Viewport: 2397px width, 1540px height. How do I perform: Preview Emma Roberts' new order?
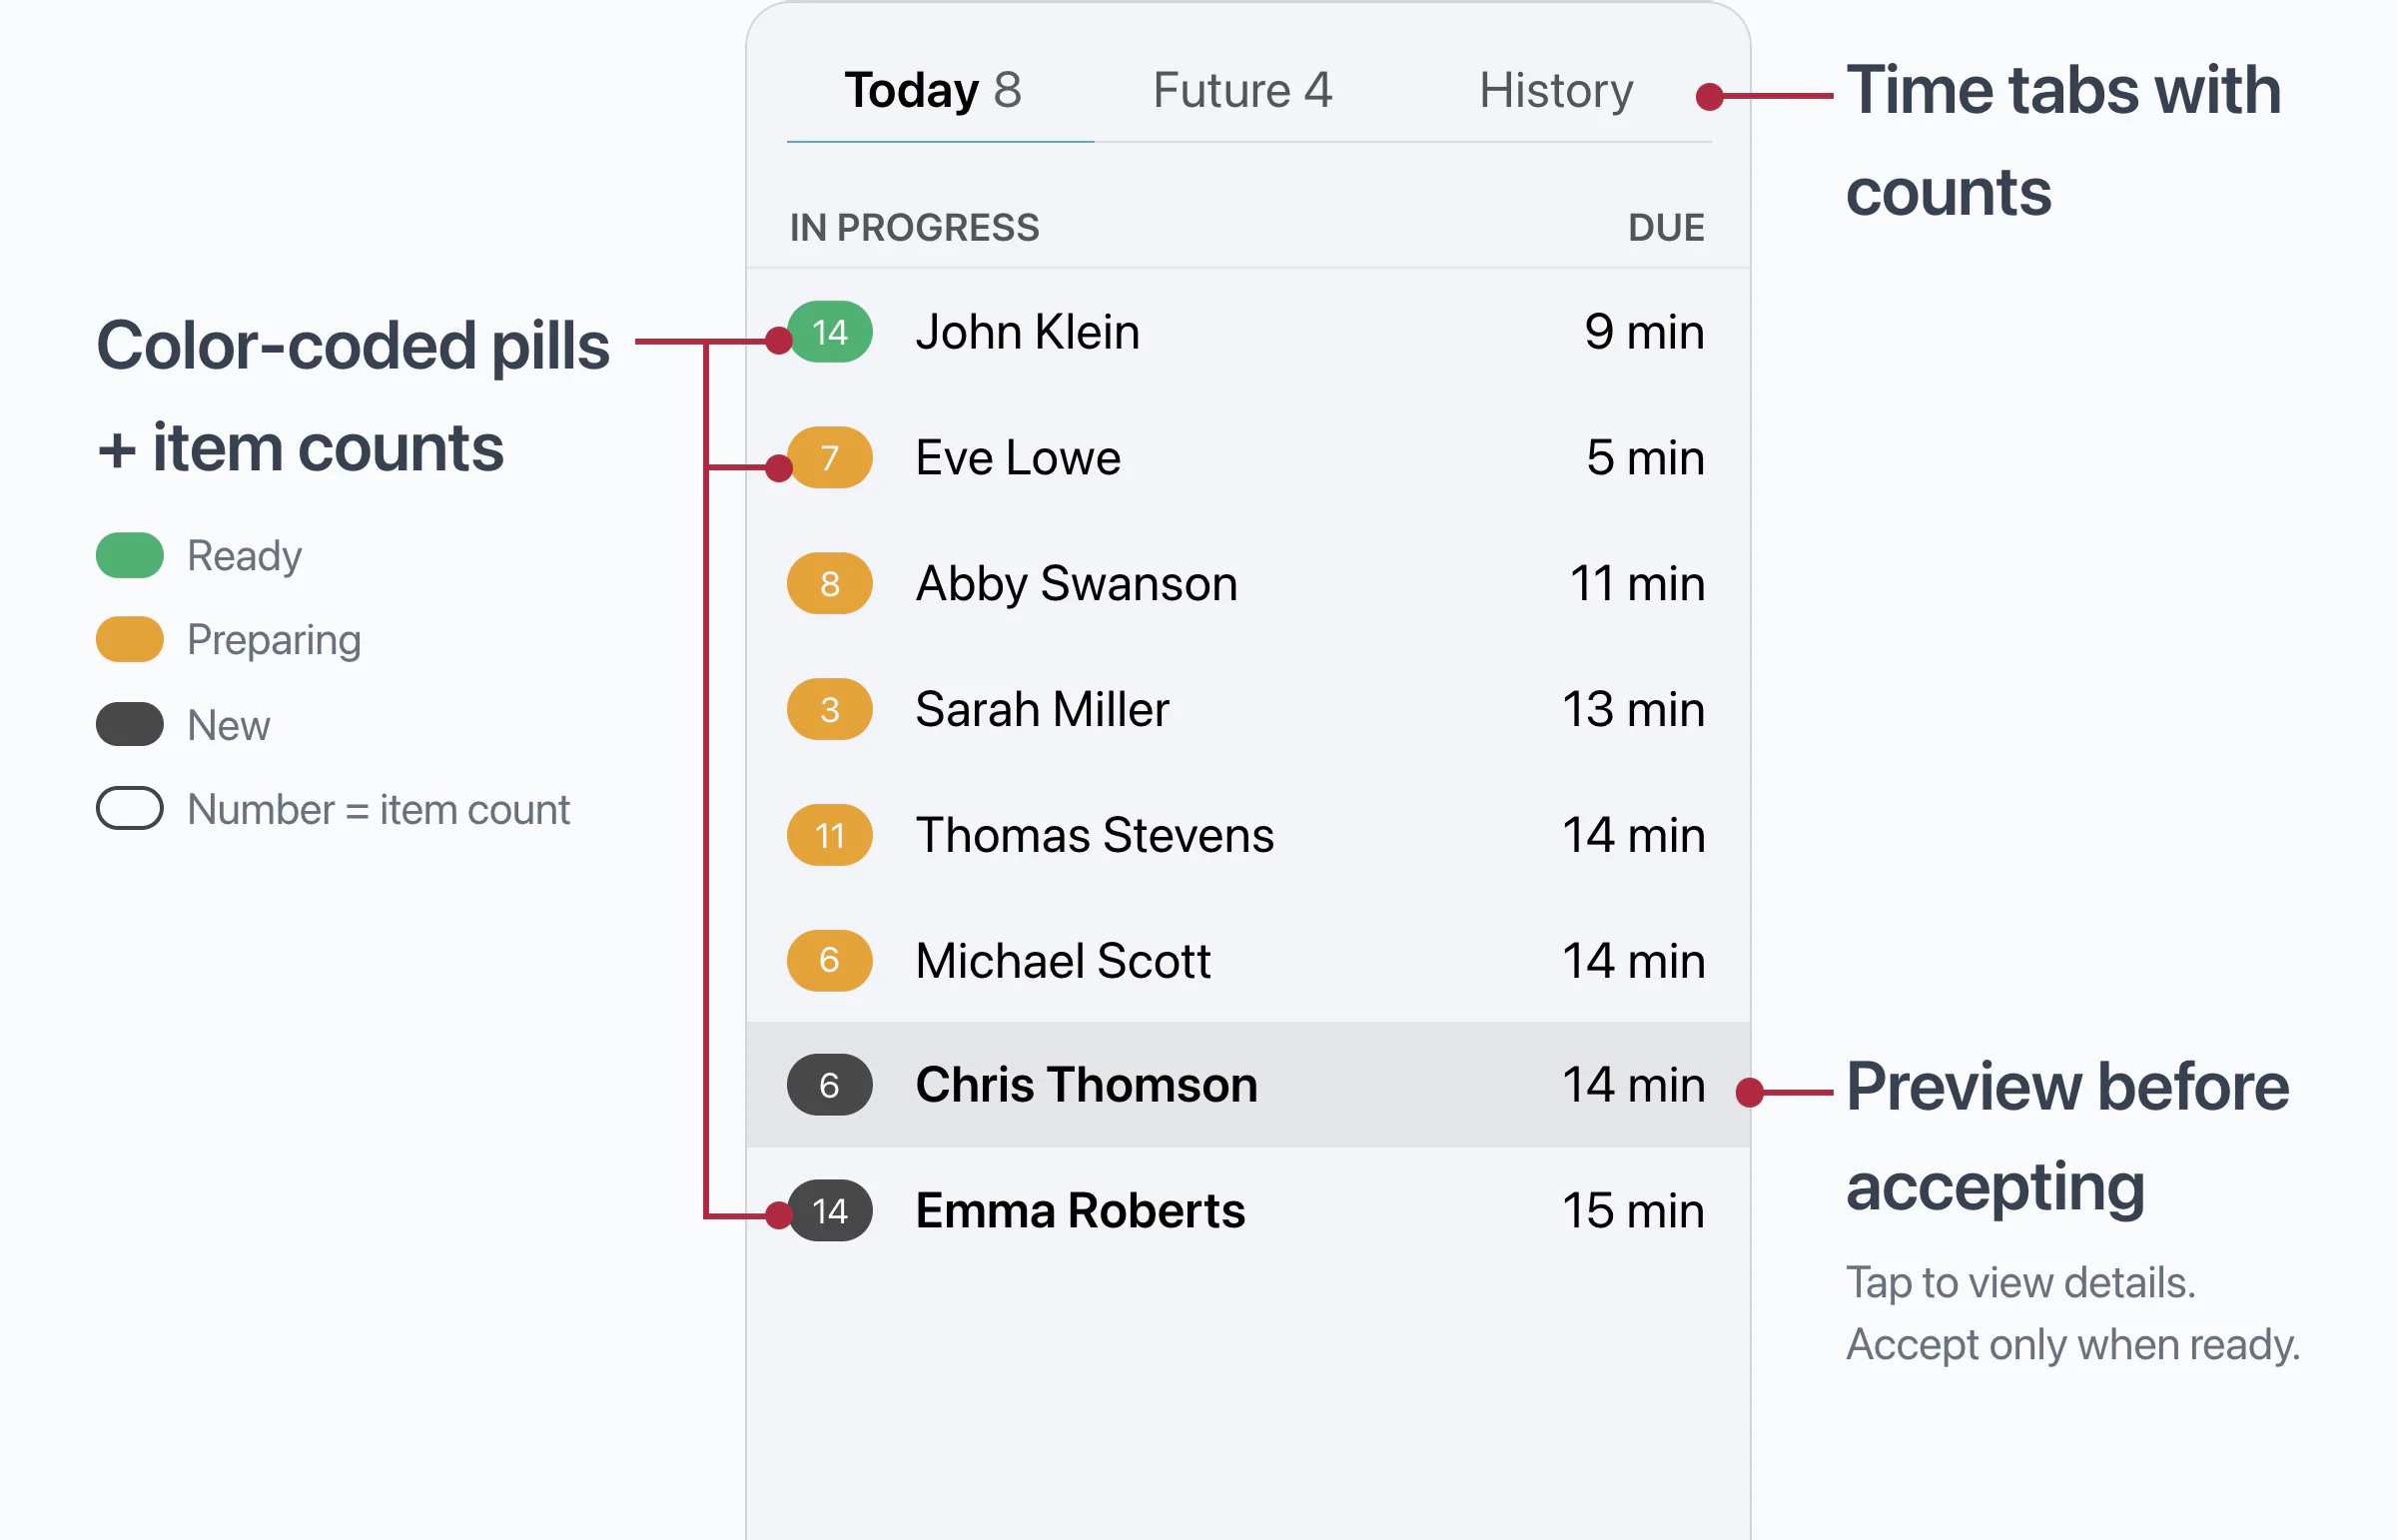tap(1248, 1212)
